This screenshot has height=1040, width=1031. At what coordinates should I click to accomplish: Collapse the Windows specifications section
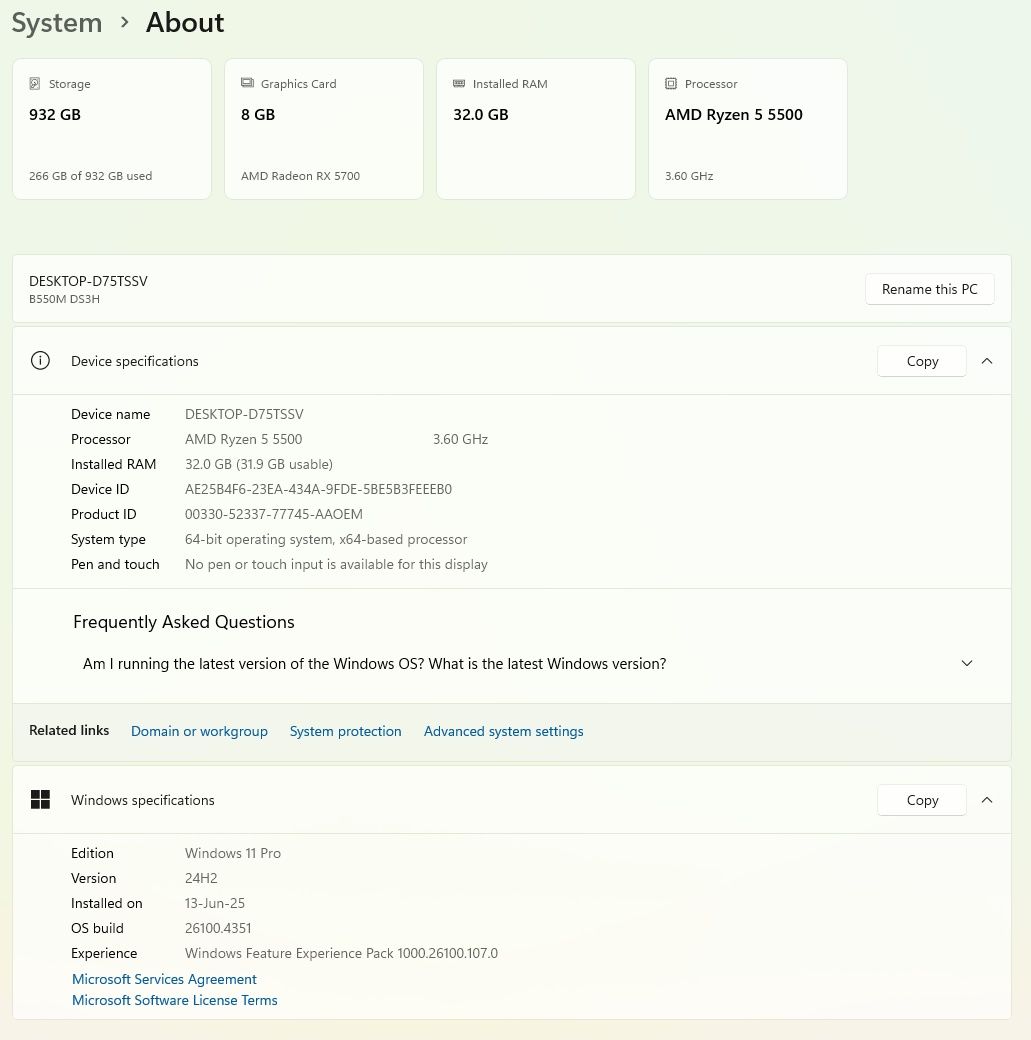(x=987, y=800)
